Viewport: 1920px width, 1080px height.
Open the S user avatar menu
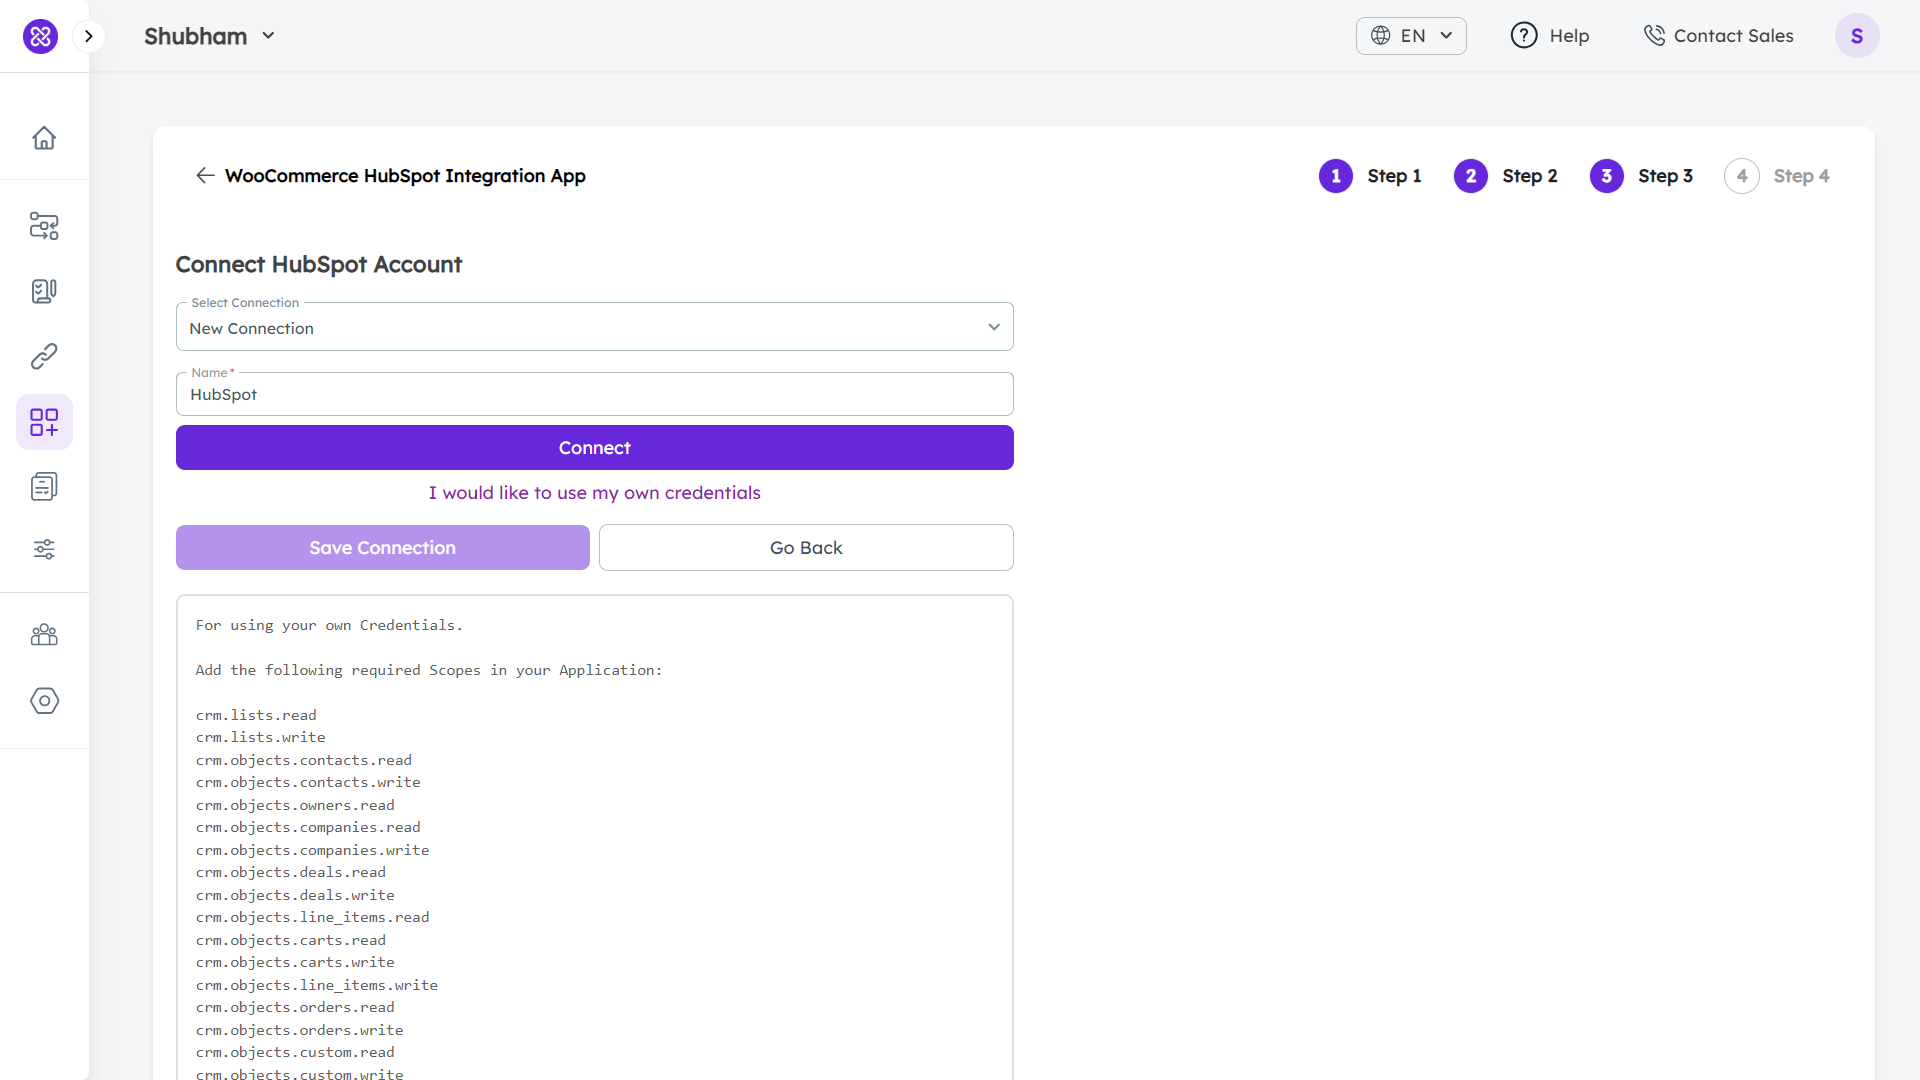click(x=1856, y=36)
